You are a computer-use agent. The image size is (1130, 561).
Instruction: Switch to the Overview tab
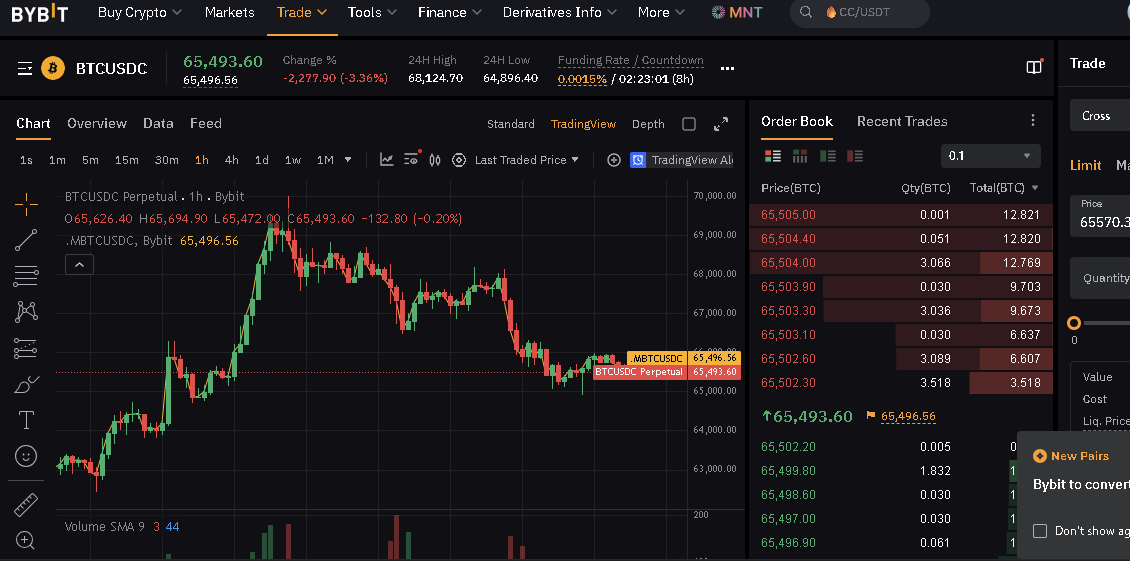pos(97,123)
